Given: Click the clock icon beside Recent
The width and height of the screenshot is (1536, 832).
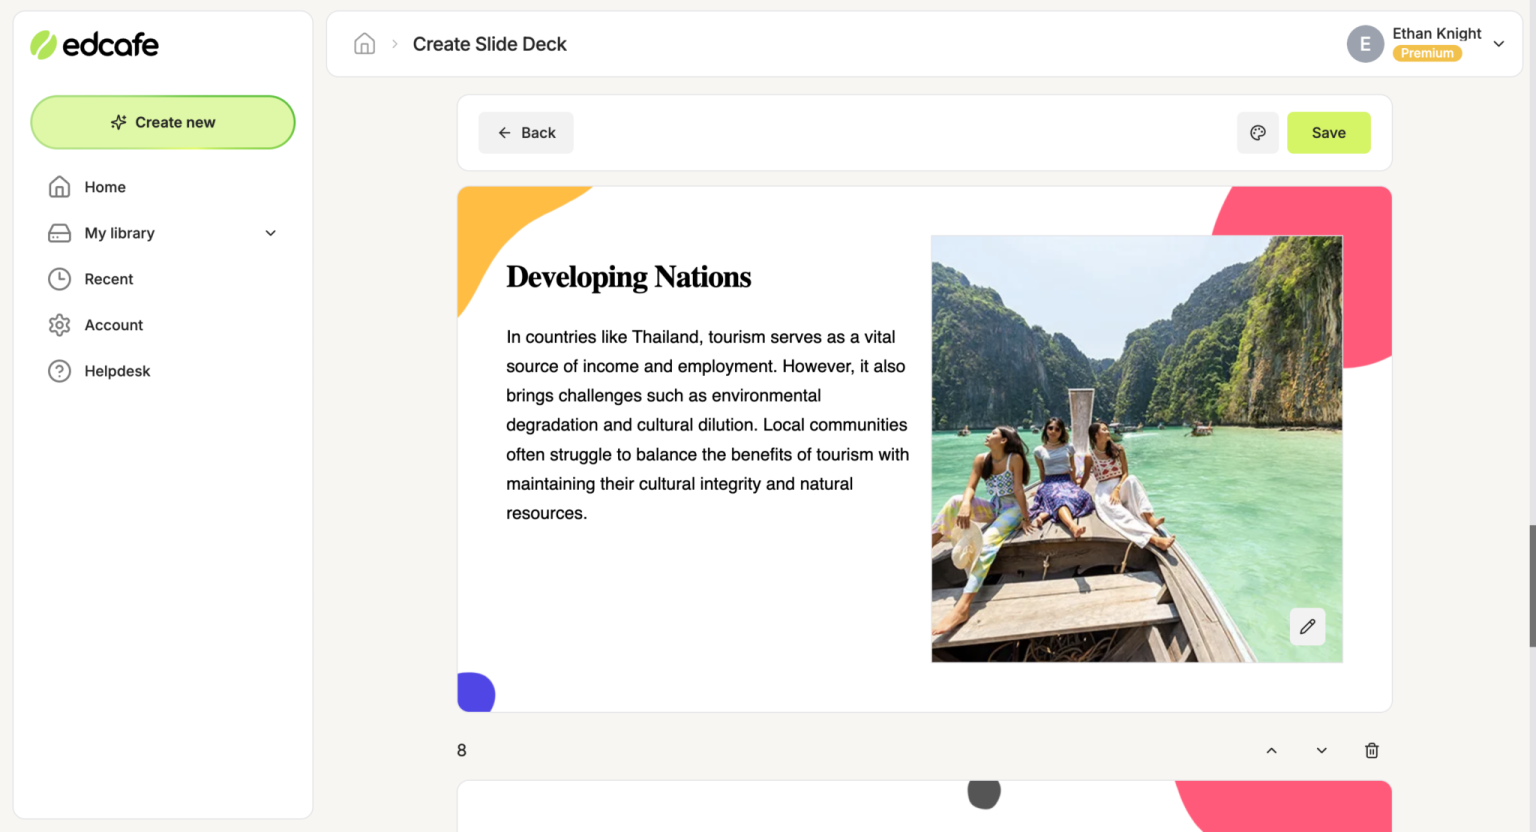Looking at the screenshot, I should coord(59,278).
